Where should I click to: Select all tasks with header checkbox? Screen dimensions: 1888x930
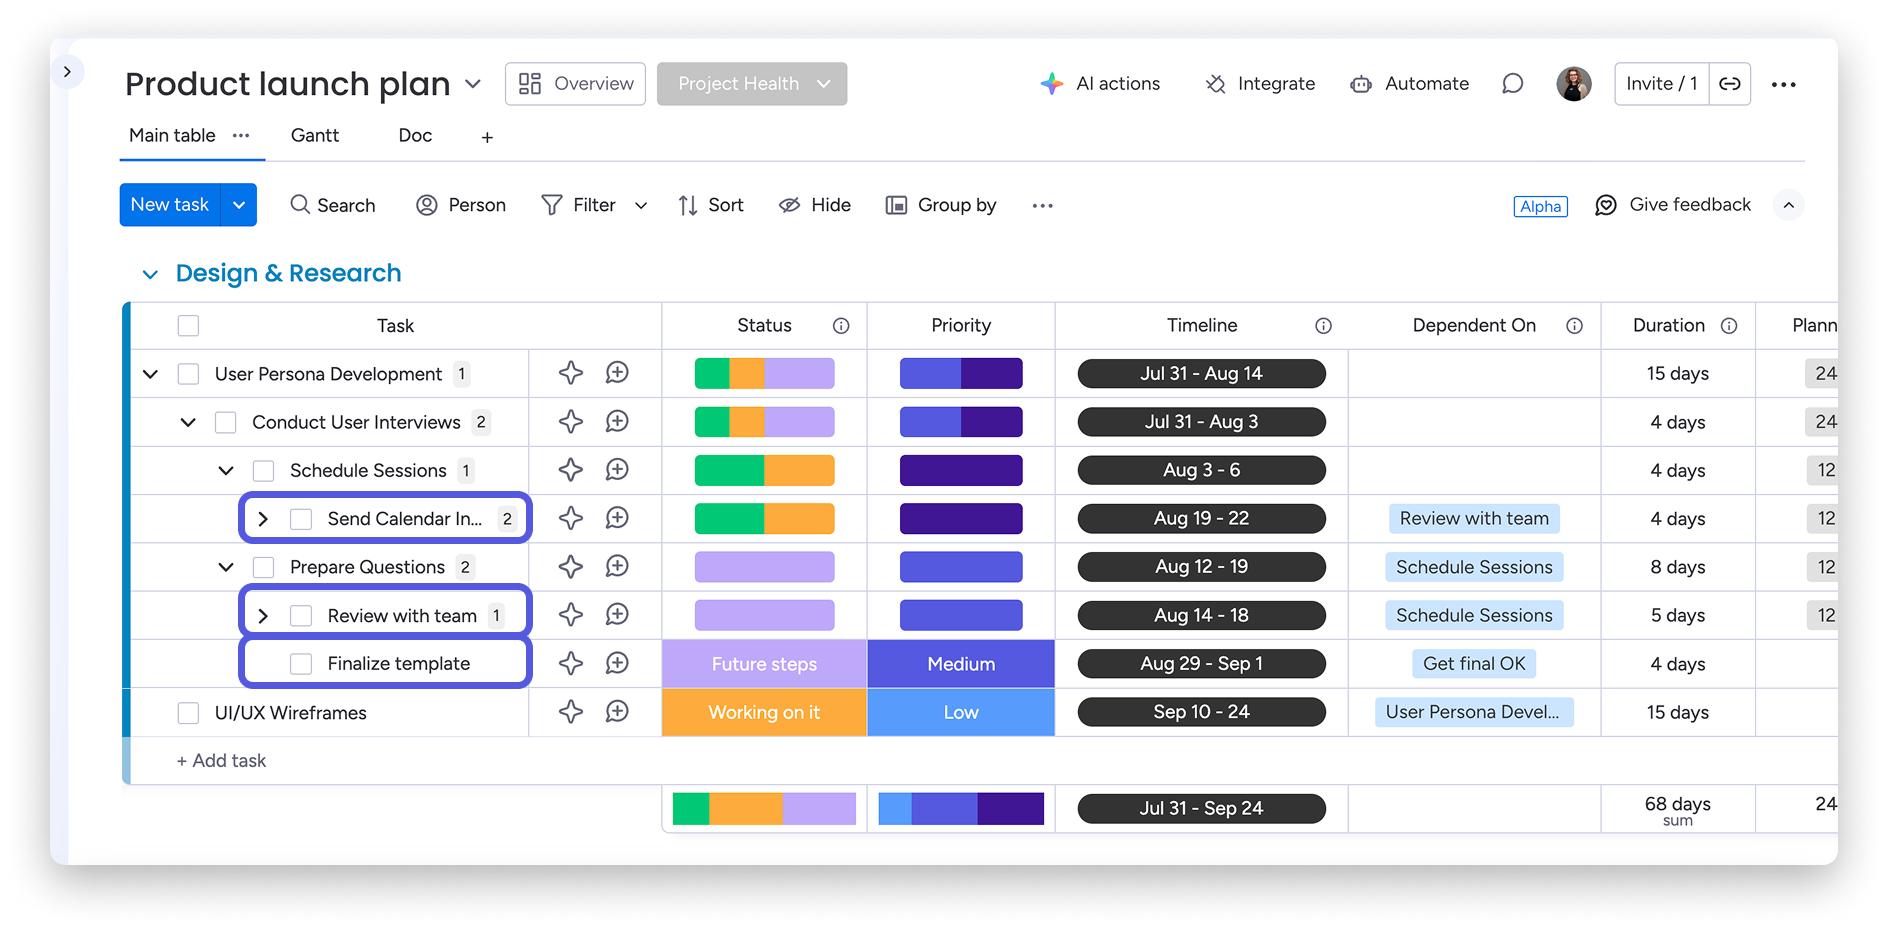pyautogui.click(x=188, y=326)
